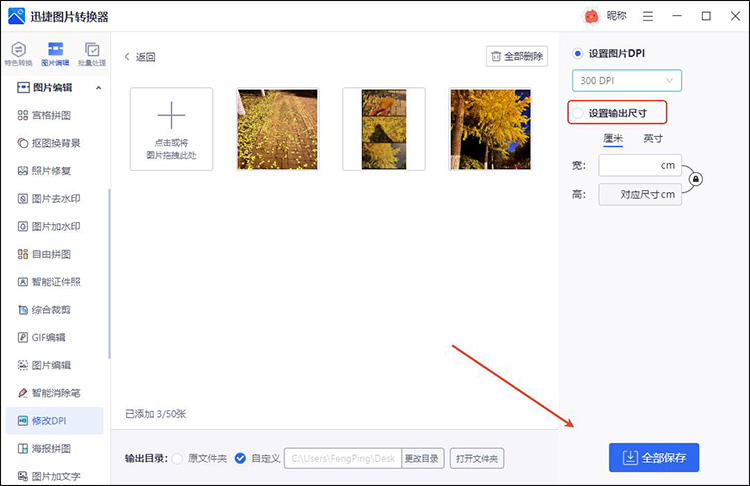Image resolution: width=750 pixels, height=486 pixels.
Task: Click the add-image plus tile
Action: click(x=171, y=129)
